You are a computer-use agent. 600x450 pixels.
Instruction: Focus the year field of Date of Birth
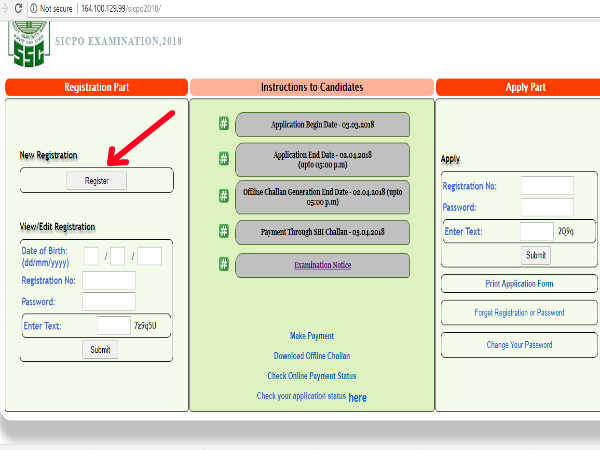(150, 256)
